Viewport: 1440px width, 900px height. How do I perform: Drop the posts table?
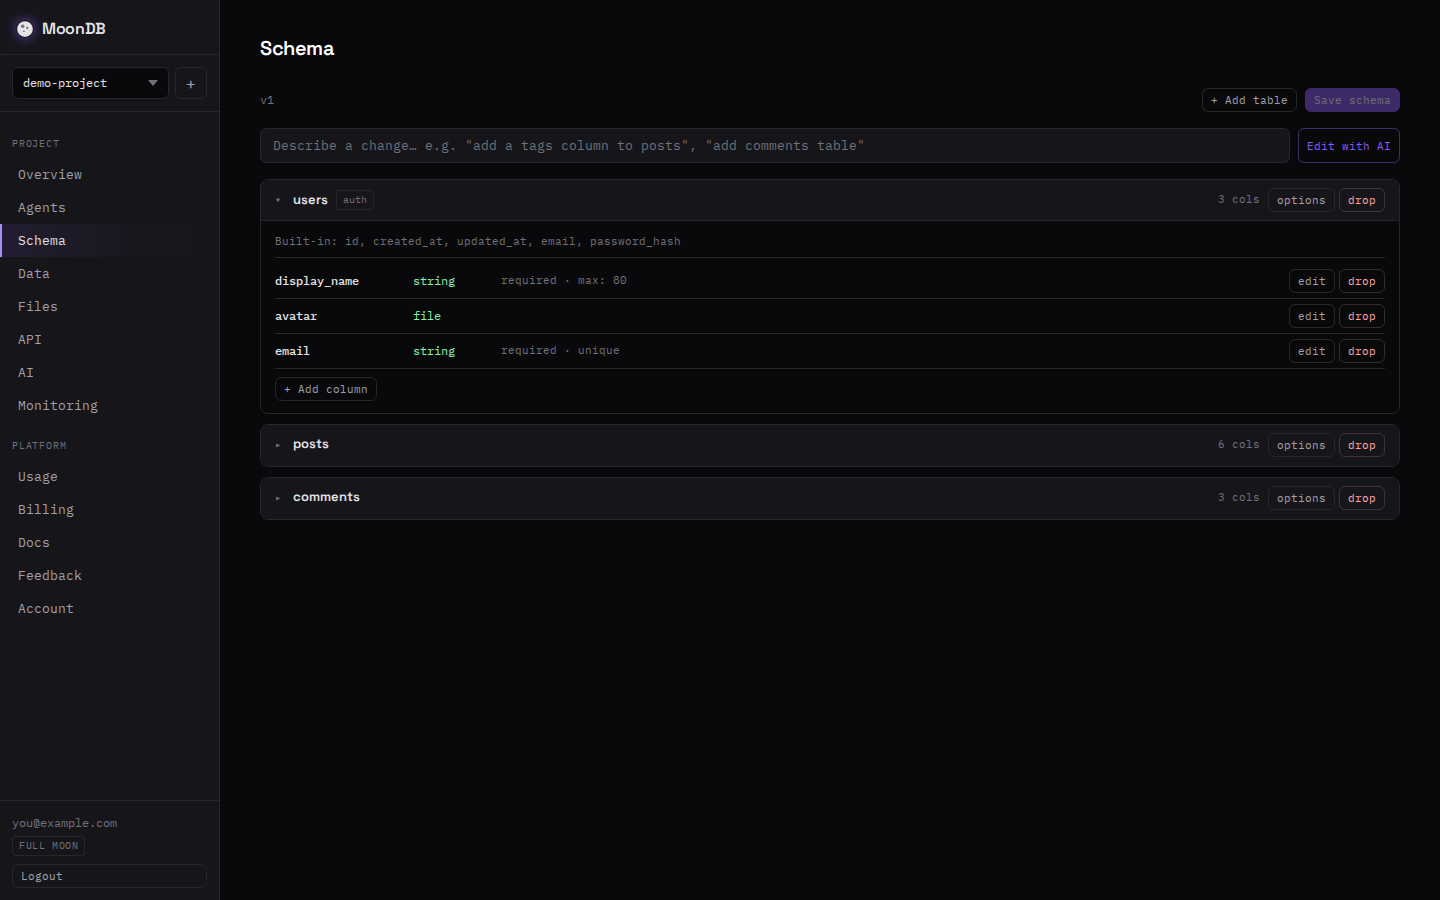tap(1362, 445)
